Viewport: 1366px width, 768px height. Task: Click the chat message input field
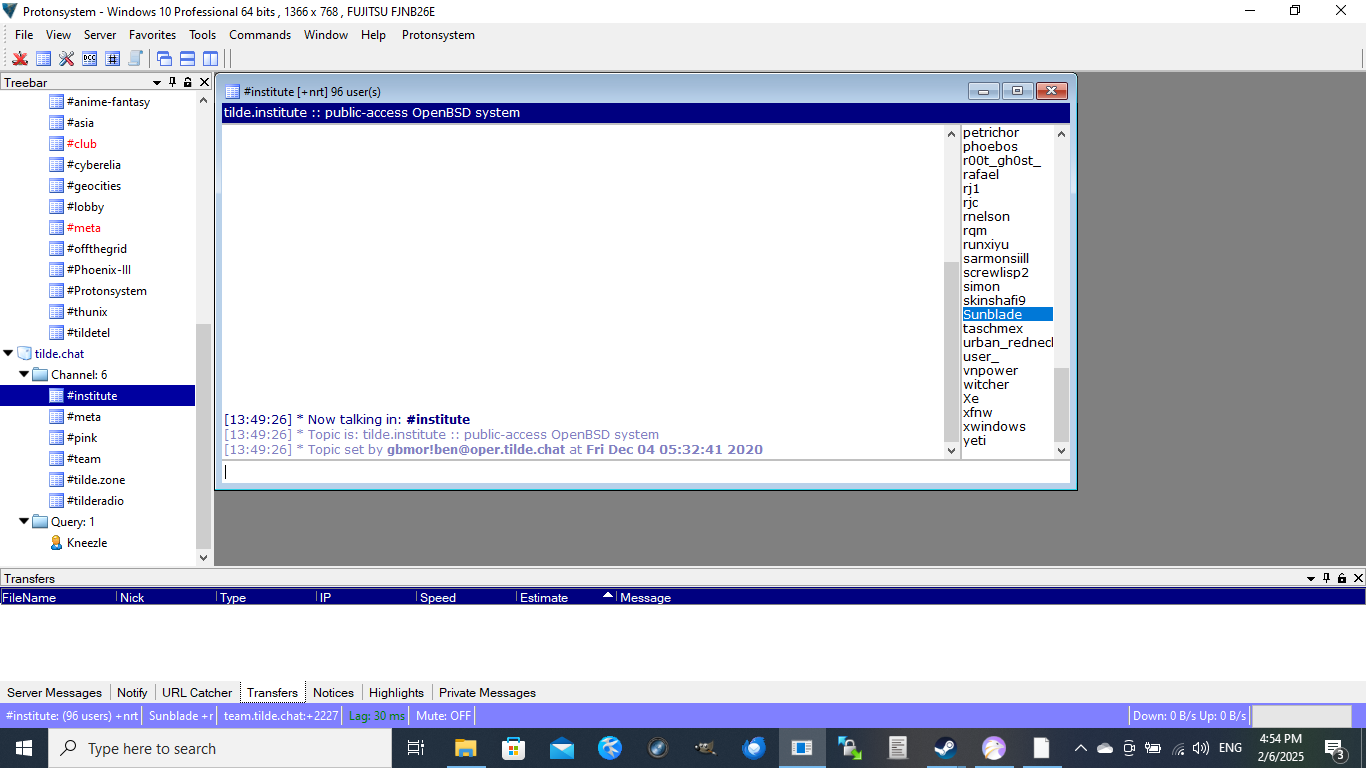pos(645,472)
